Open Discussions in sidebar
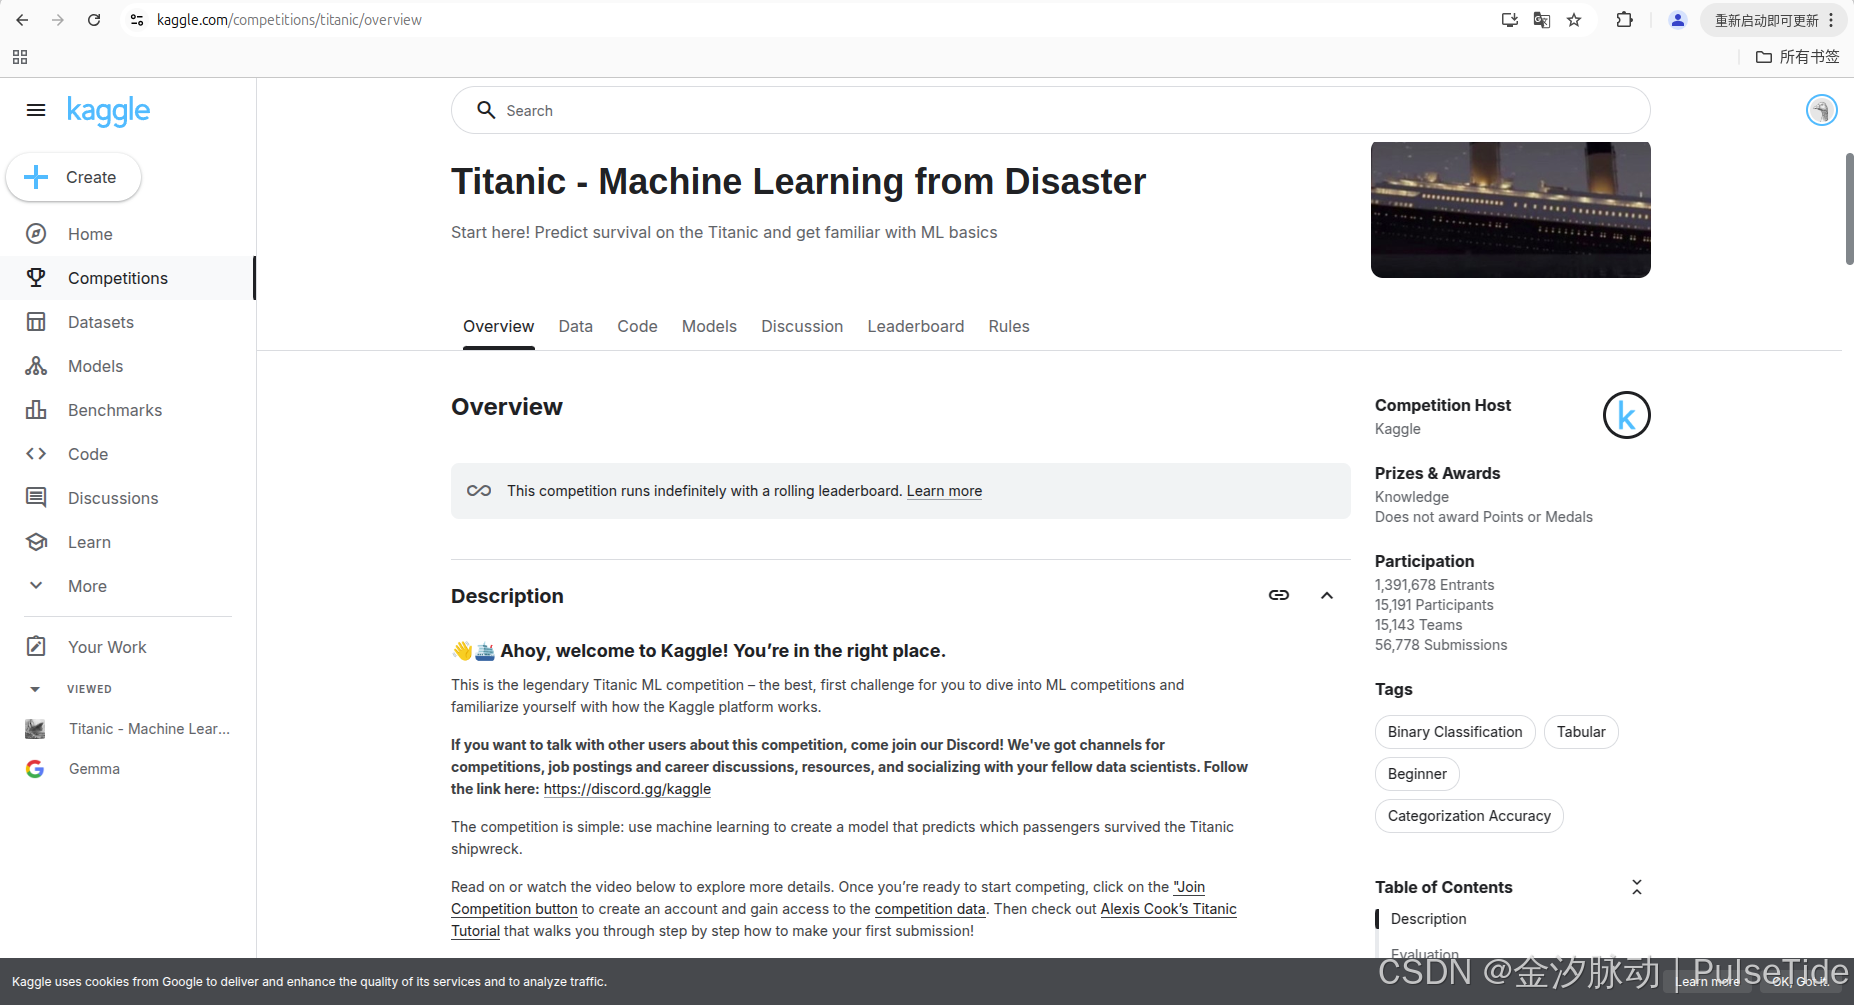This screenshot has width=1854, height=1005. (x=128, y=498)
